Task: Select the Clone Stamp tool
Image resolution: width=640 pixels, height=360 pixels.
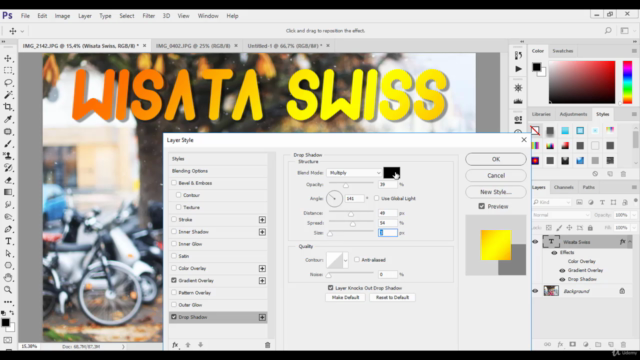Action: click(x=8, y=156)
